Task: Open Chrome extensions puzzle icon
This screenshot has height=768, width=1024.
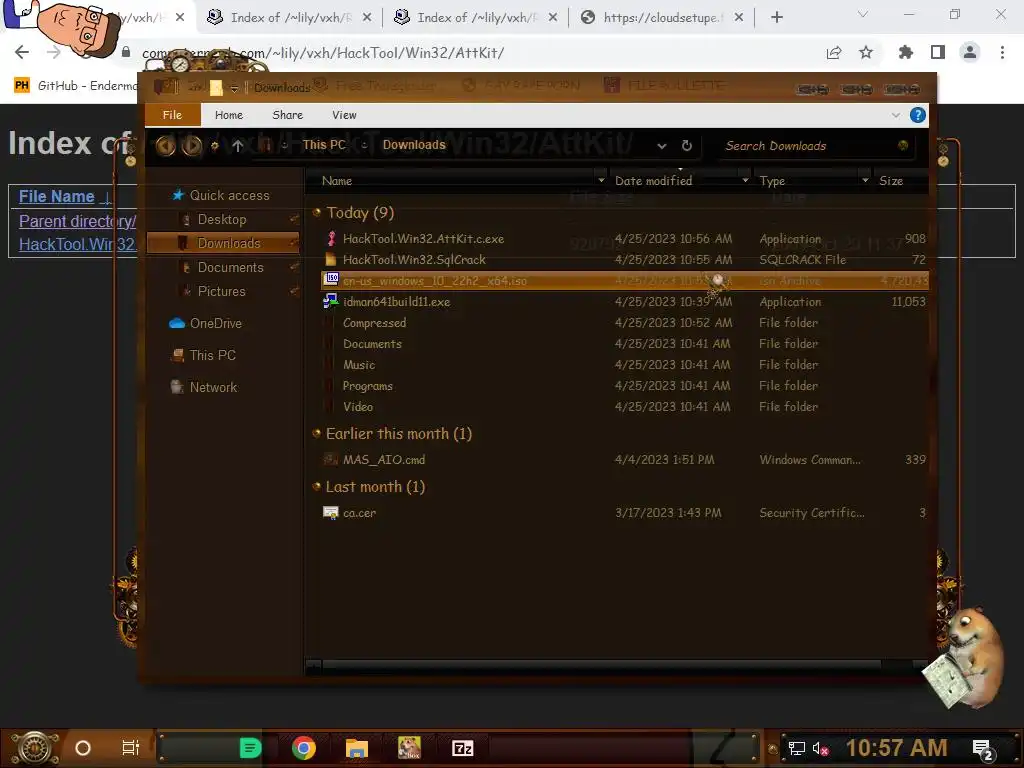Action: pos(906,52)
